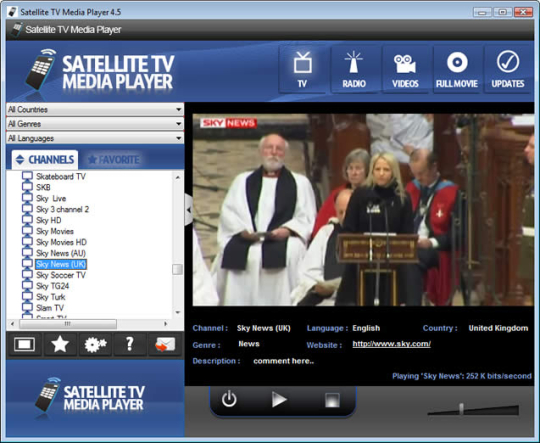The height and width of the screenshot is (443, 540).
Task: Click the 'United Kingdom' country value
Action: tap(498, 328)
